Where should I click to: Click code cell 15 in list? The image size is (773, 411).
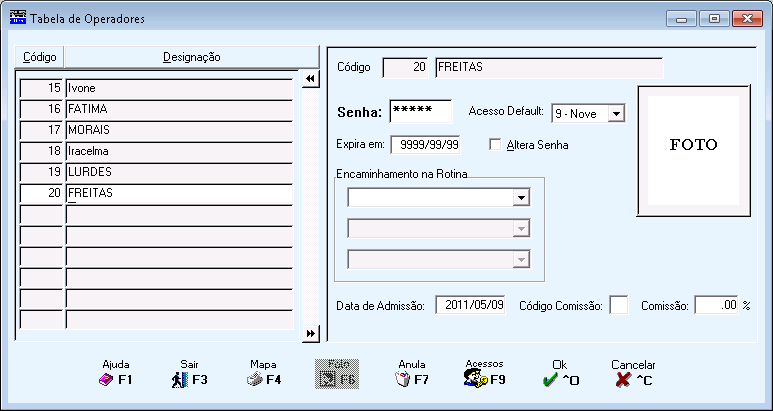[41, 89]
